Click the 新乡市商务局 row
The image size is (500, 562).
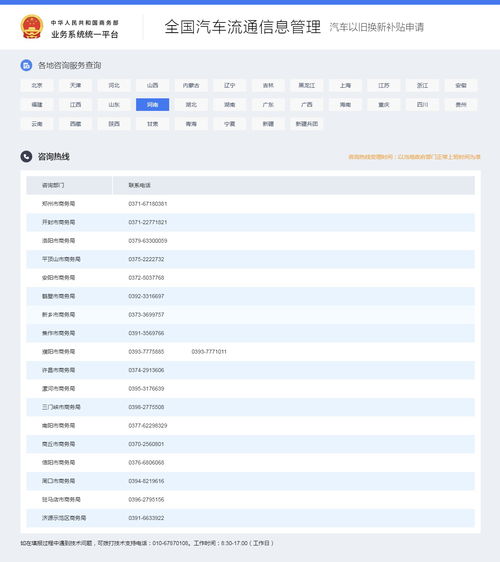coord(250,315)
